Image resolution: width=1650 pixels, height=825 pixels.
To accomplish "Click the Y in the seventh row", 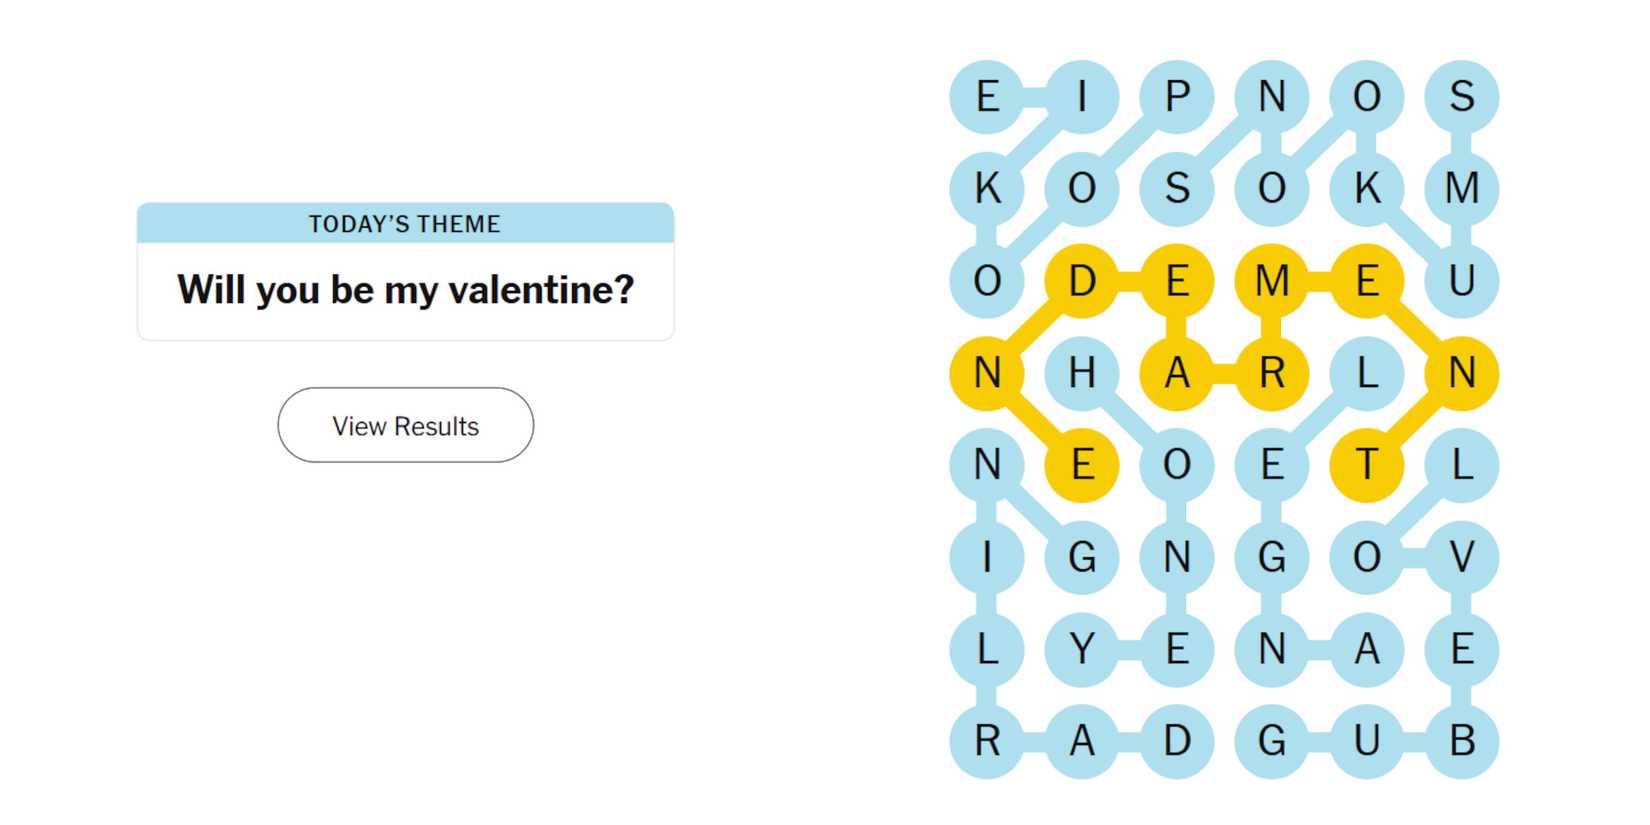I will click(x=1082, y=649).
